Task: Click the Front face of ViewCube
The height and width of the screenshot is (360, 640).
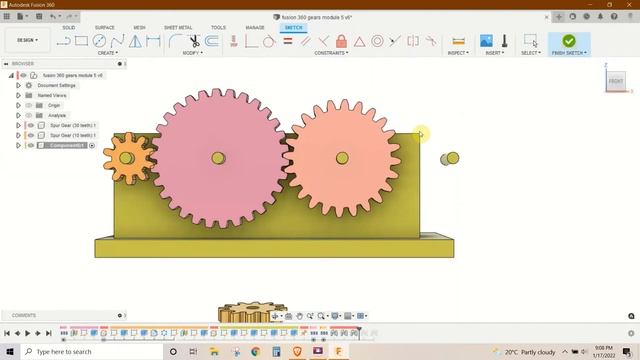Action: [616, 81]
